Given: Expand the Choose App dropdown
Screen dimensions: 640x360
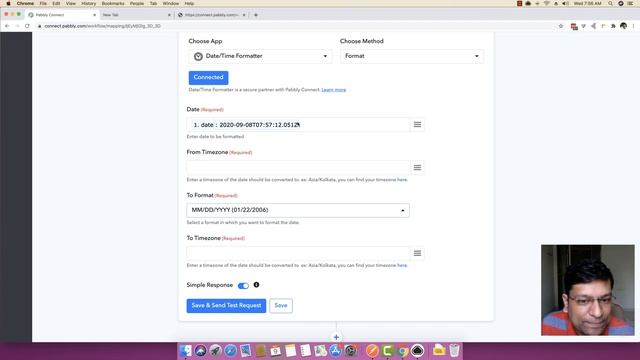Looking at the screenshot, I should point(260,56).
